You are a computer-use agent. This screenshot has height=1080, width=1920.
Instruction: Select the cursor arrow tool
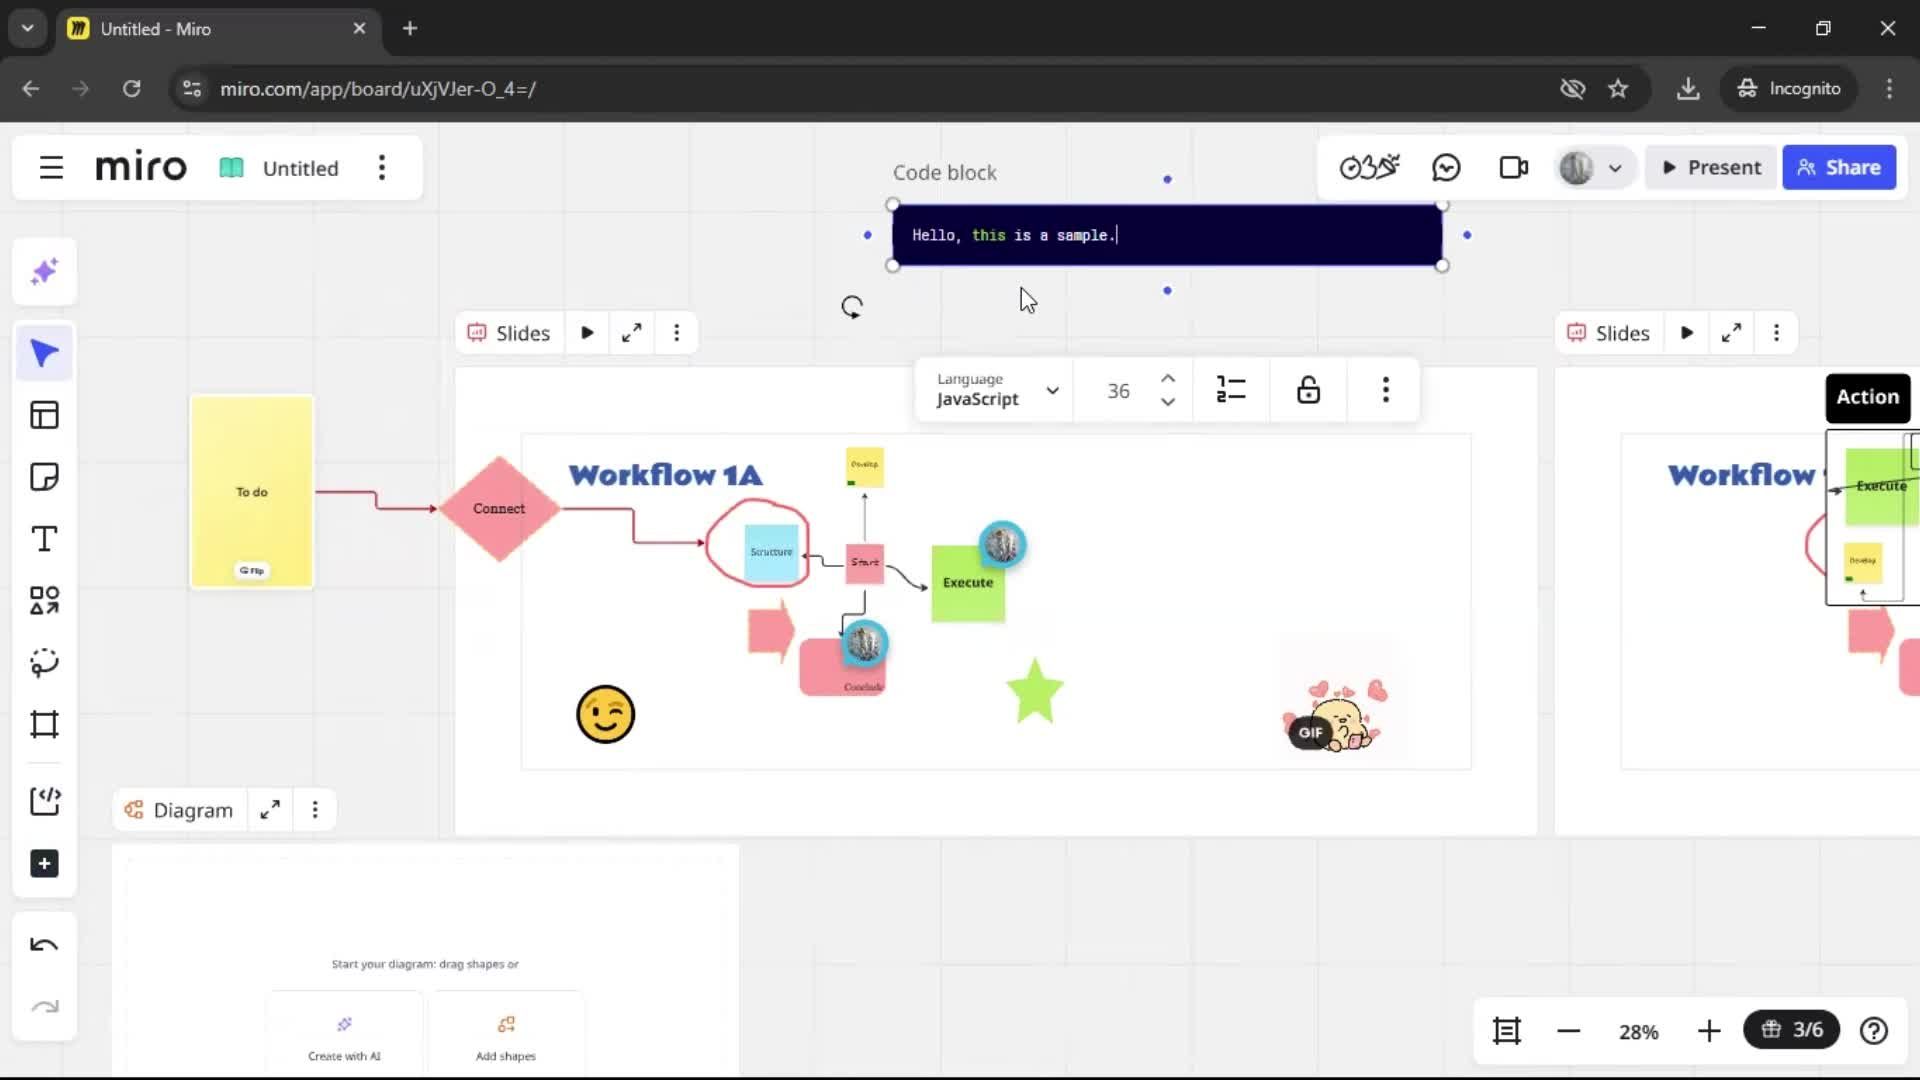pyautogui.click(x=44, y=353)
